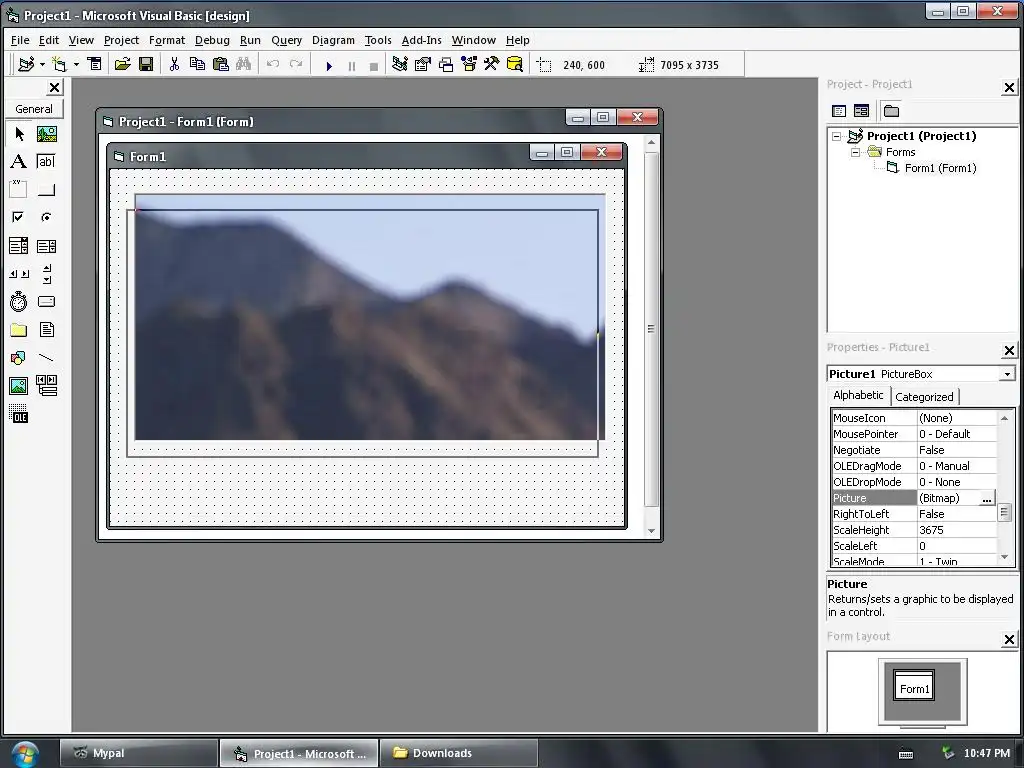Select the Pointer tool in the toolbox
Screen dimensions: 1024x768
click(x=19, y=134)
